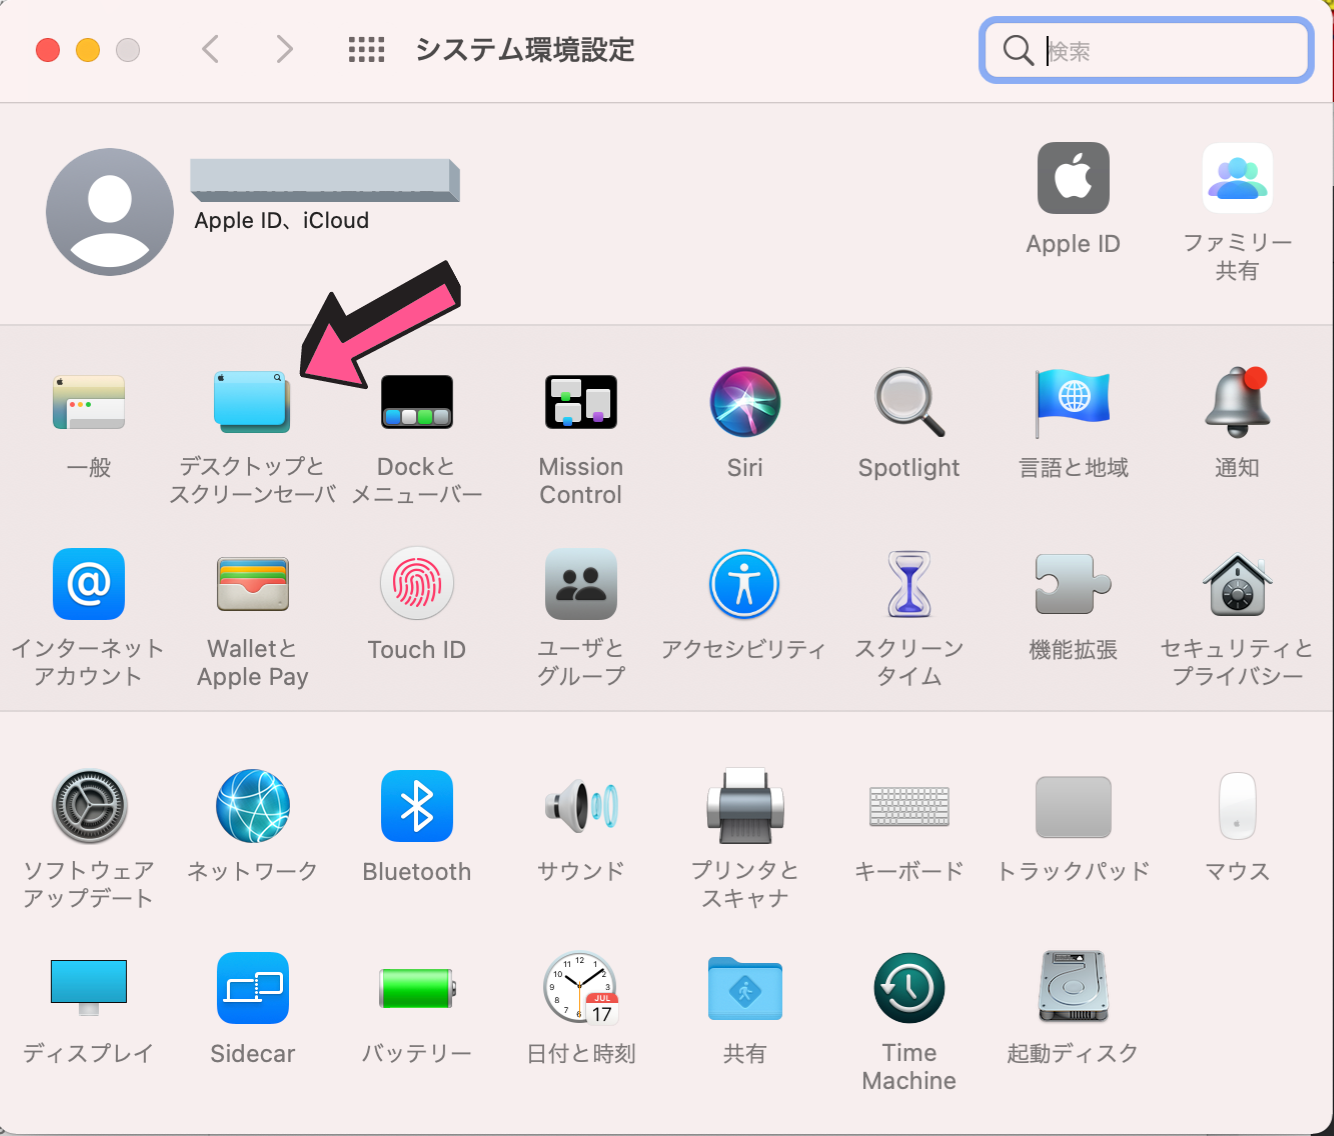Viewport: 1334px width, 1136px height.
Task: Go back with the left chevron
Action: [x=210, y=49]
